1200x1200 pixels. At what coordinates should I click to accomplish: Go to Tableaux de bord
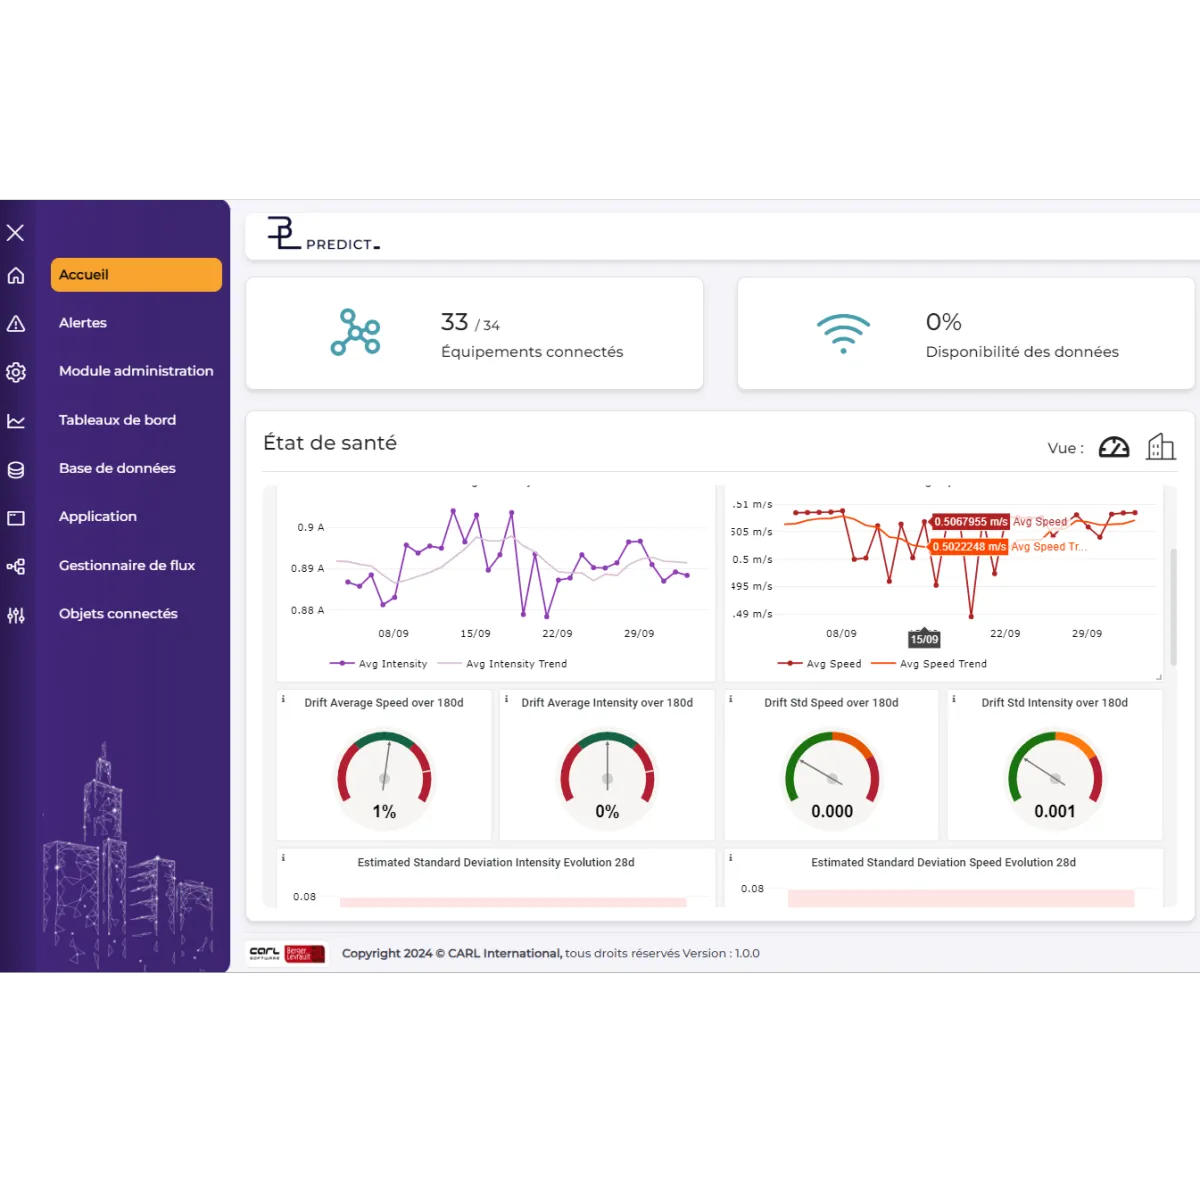click(117, 420)
